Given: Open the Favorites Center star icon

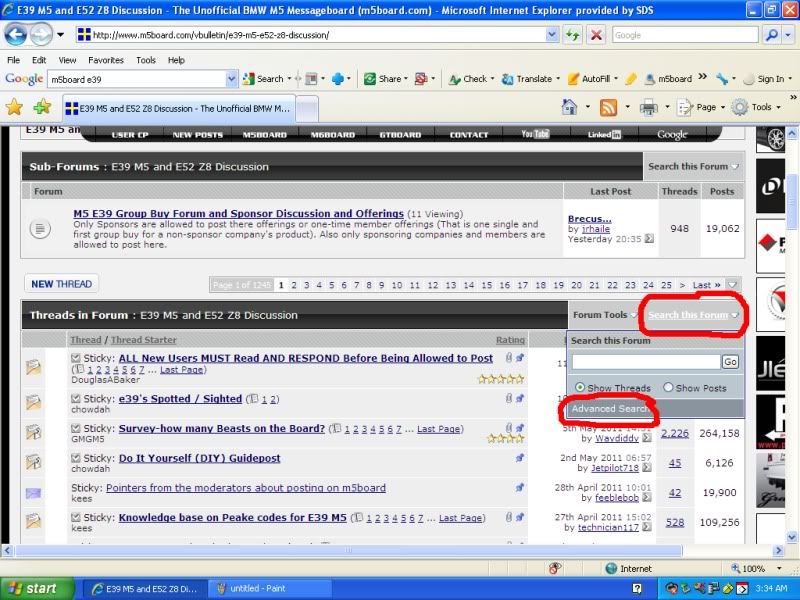Looking at the screenshot, I should [x=14, y=107].
